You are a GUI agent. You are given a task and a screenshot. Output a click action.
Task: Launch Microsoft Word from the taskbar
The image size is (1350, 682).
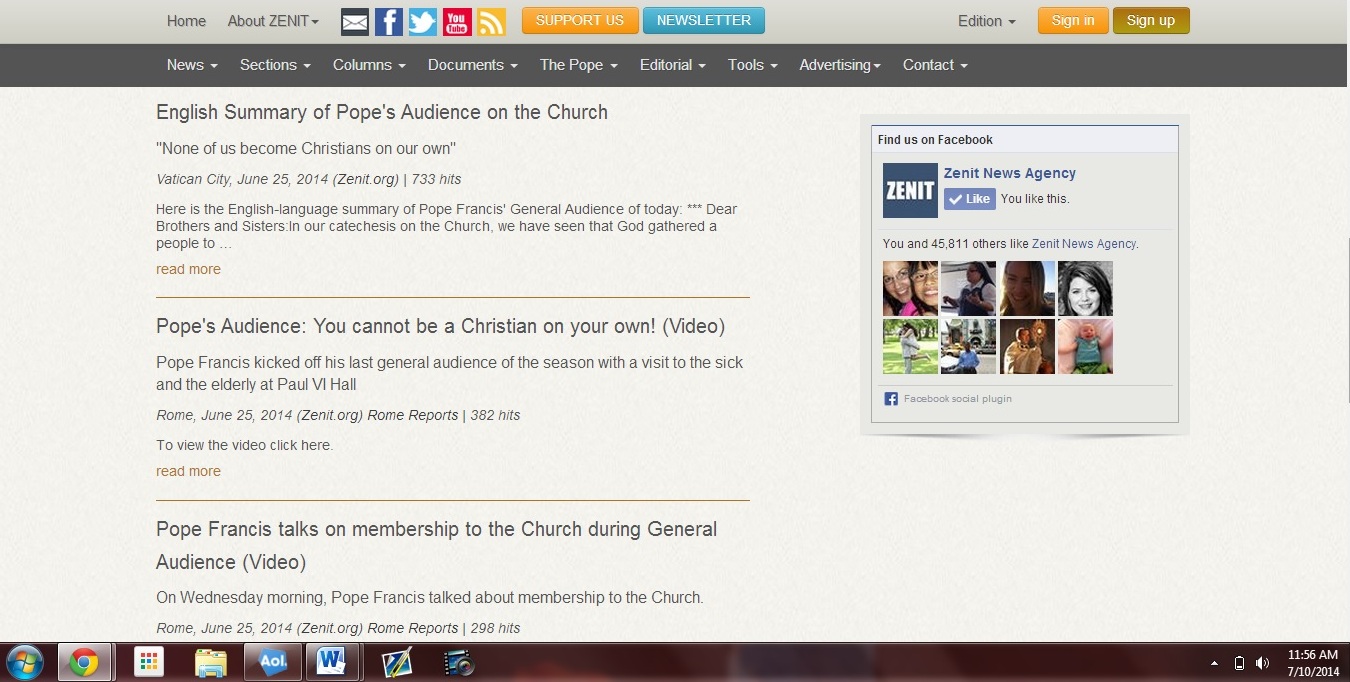pyautogui.click(x=330, y=662)
